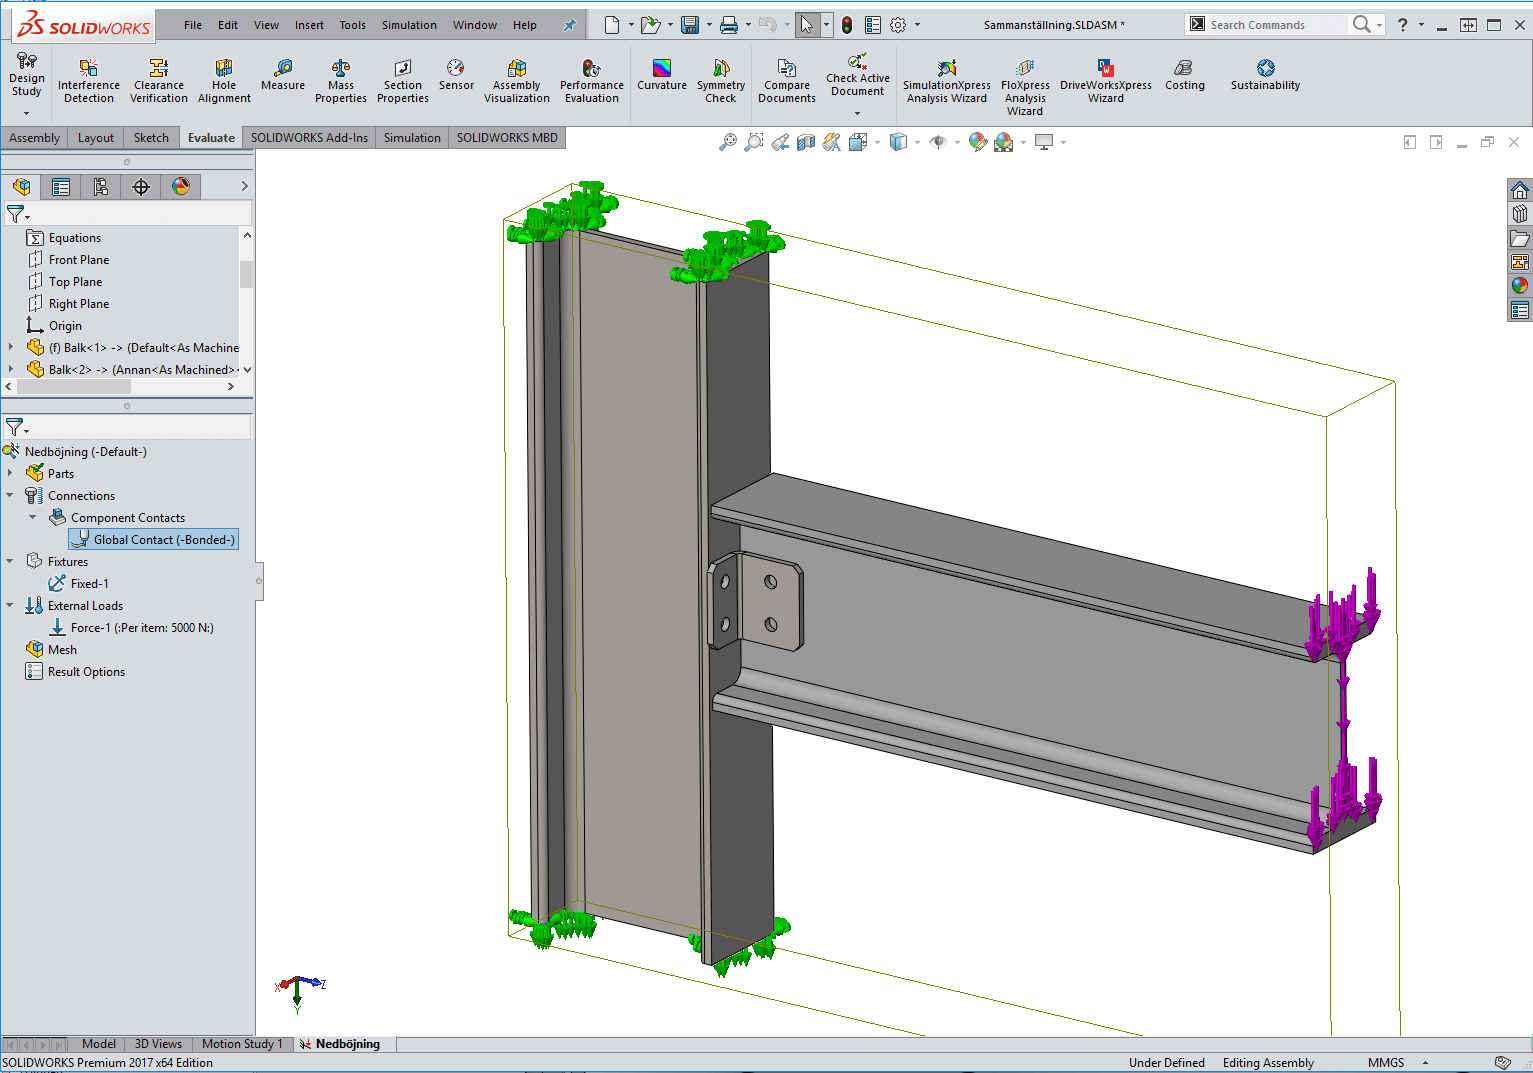This screenshot has height=1073, width=1533.
Task: Collapse the Fixtures tree node
Action: pos(10,562)
